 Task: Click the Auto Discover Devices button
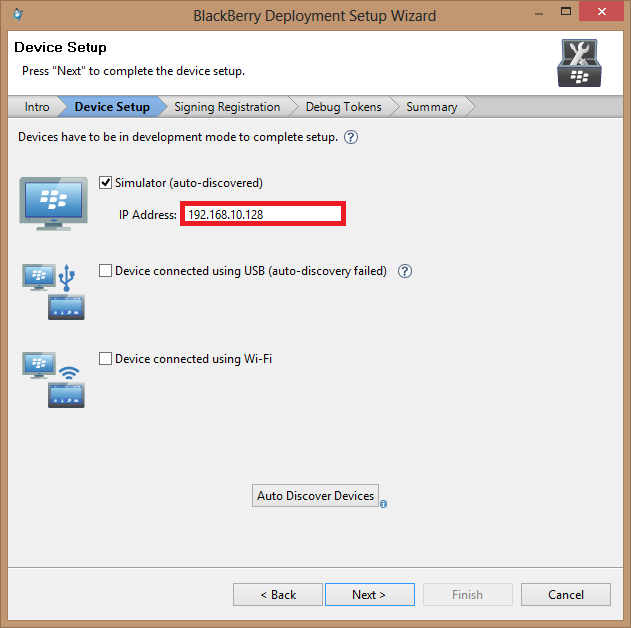(315, 496)
